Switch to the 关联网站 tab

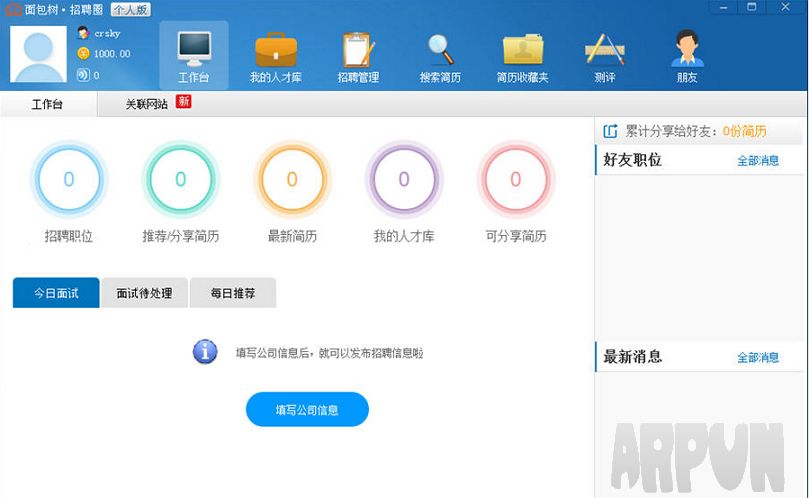coord(147,104)
